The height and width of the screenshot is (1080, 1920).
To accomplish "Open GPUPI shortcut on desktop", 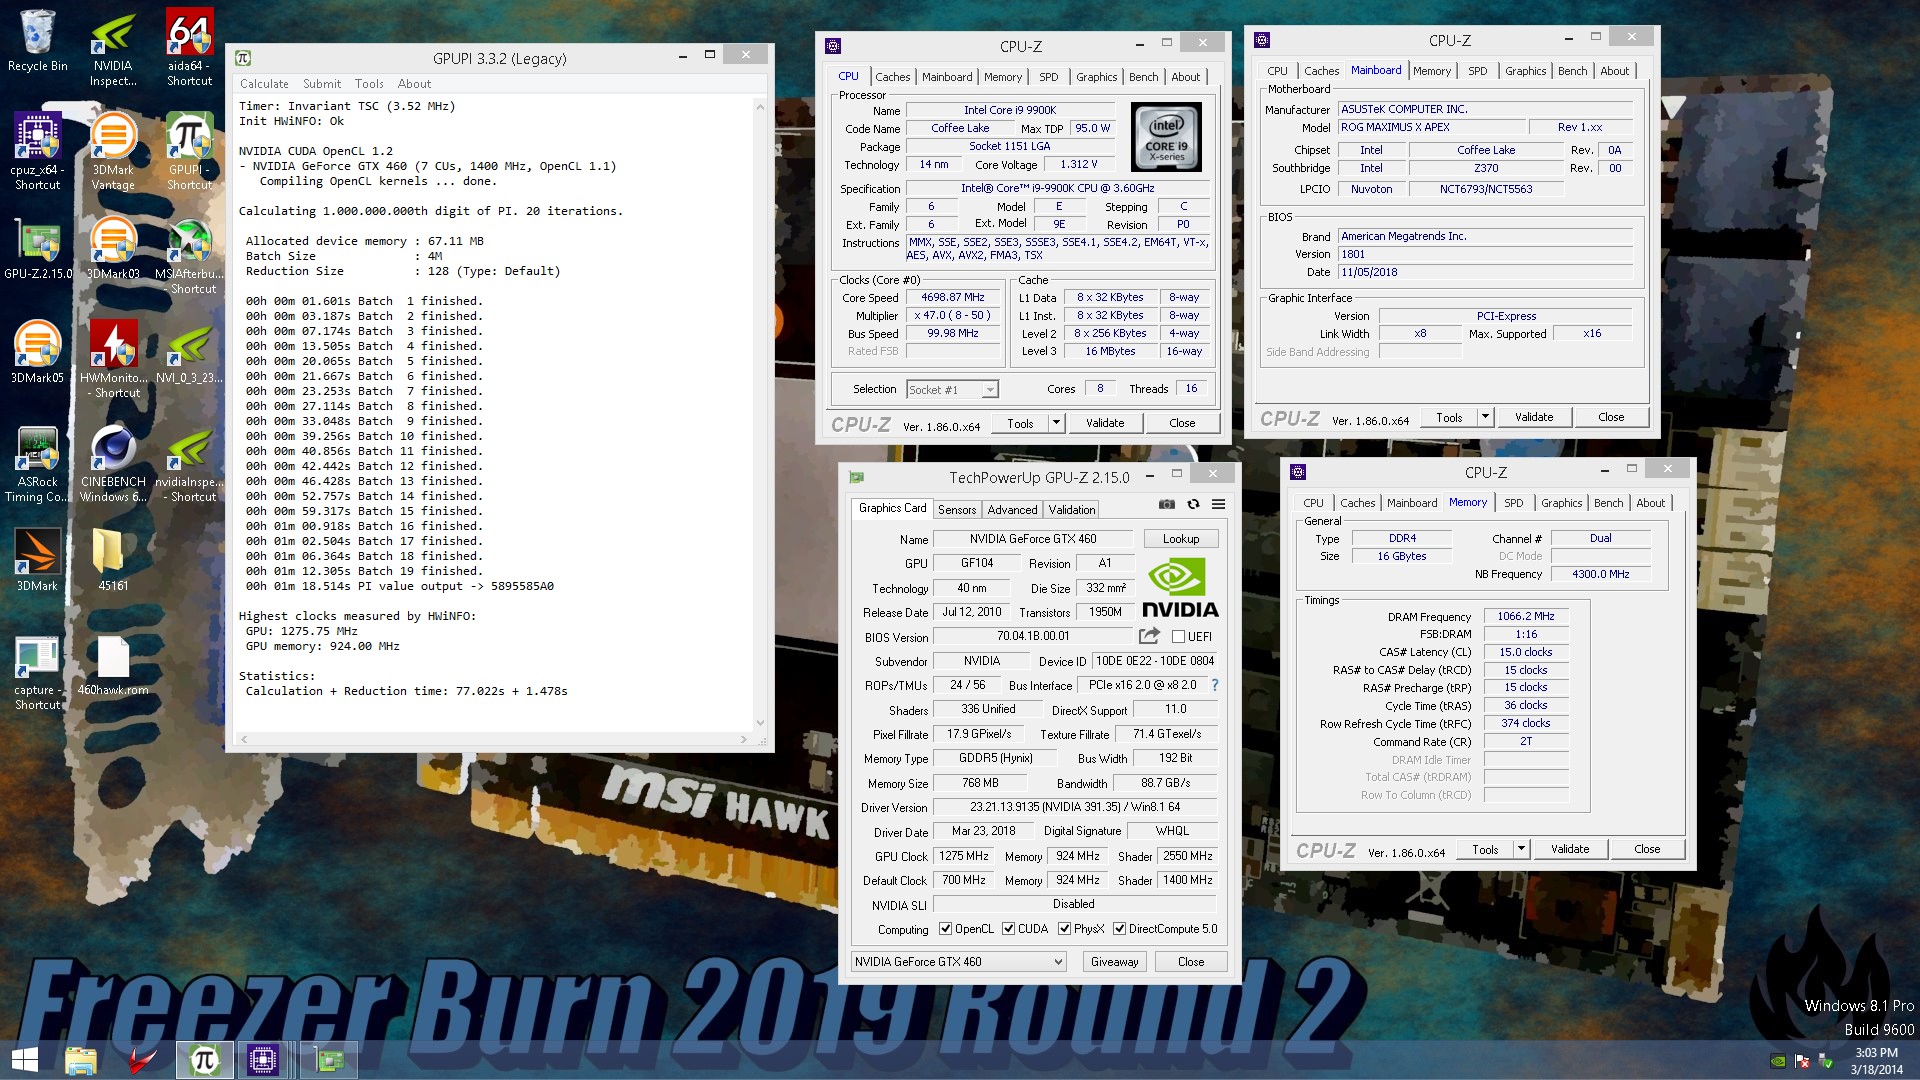I will tap(189, 151).
